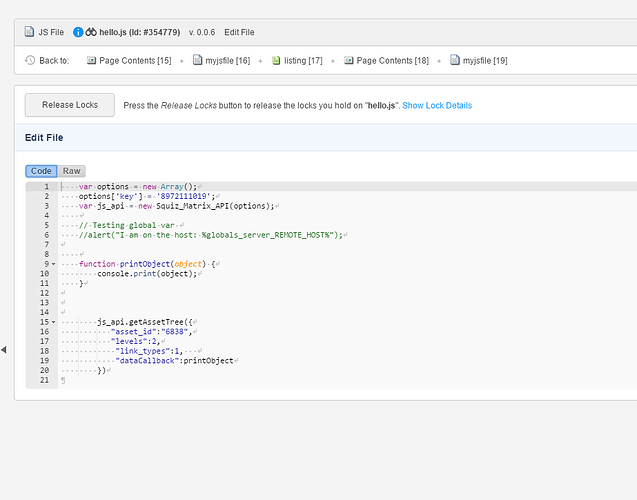This screenshot has height=500, width=637.
Task: Expand the left side panel arrow
Action: tap(4, 349)
